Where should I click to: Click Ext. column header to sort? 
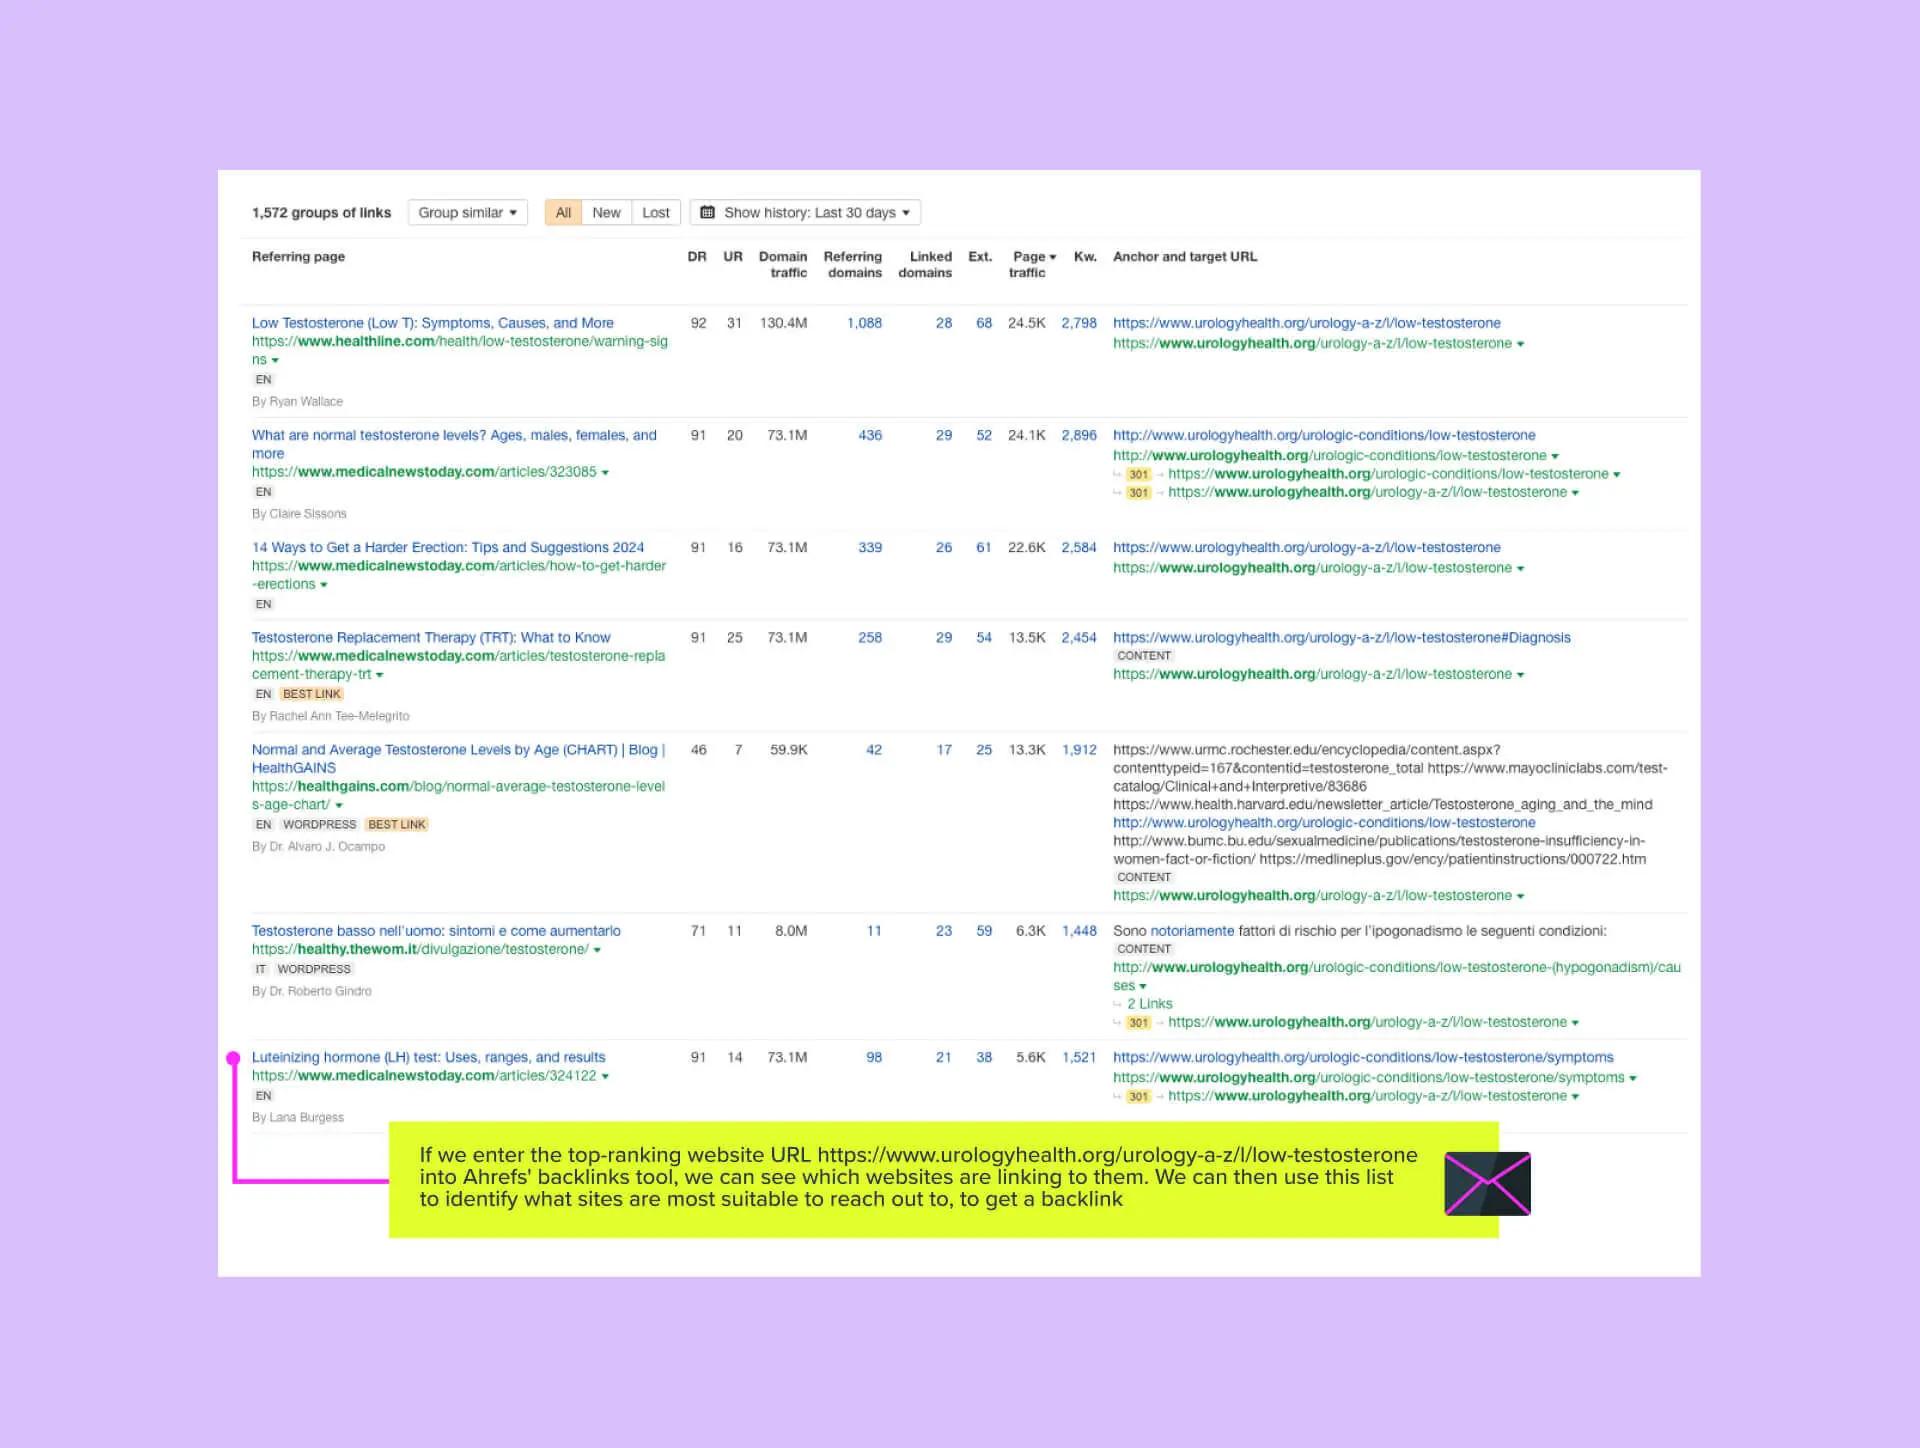pos(980,256)
